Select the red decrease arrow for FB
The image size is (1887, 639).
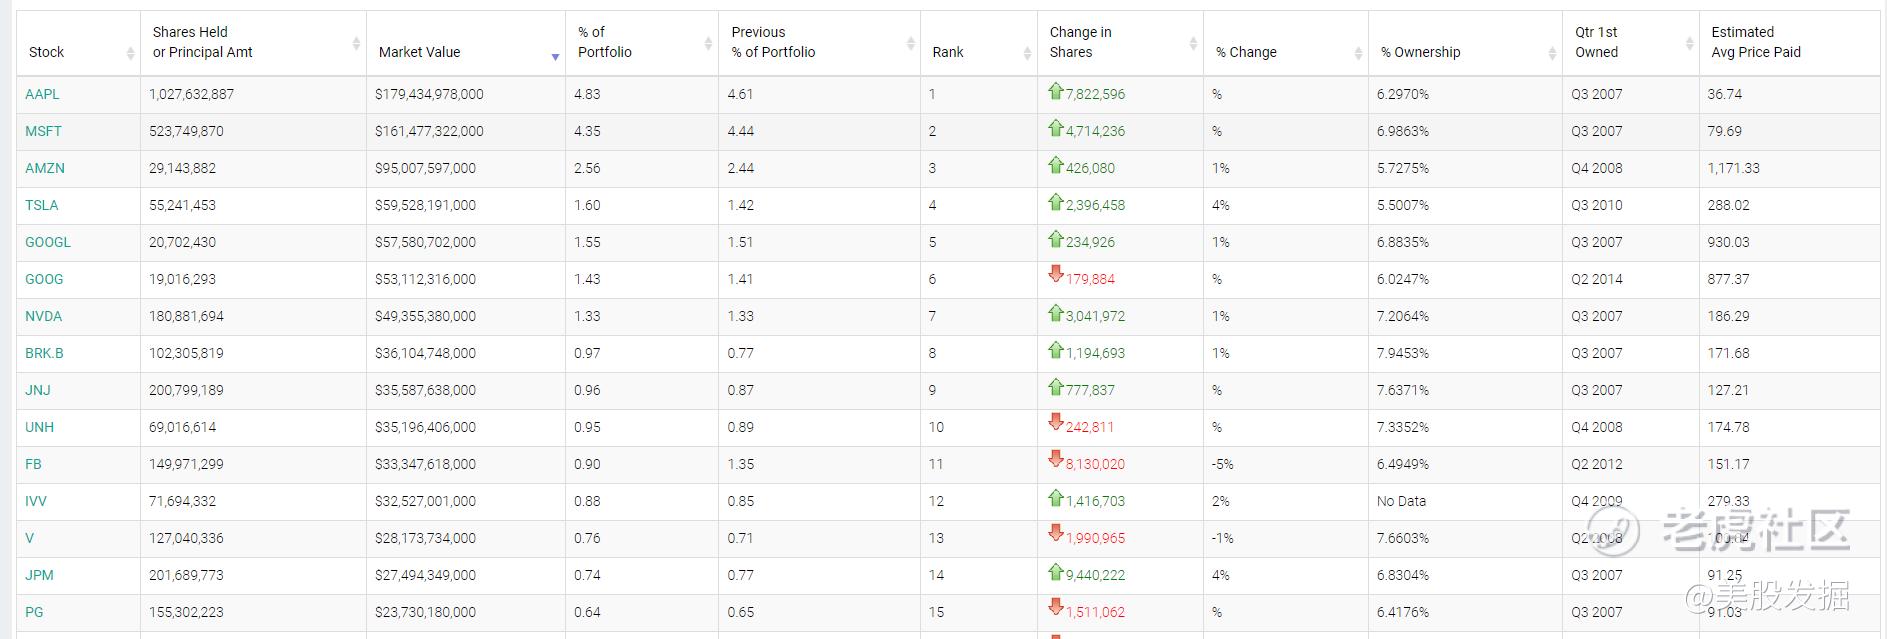pyautogui.click(x=1055, y=459)
